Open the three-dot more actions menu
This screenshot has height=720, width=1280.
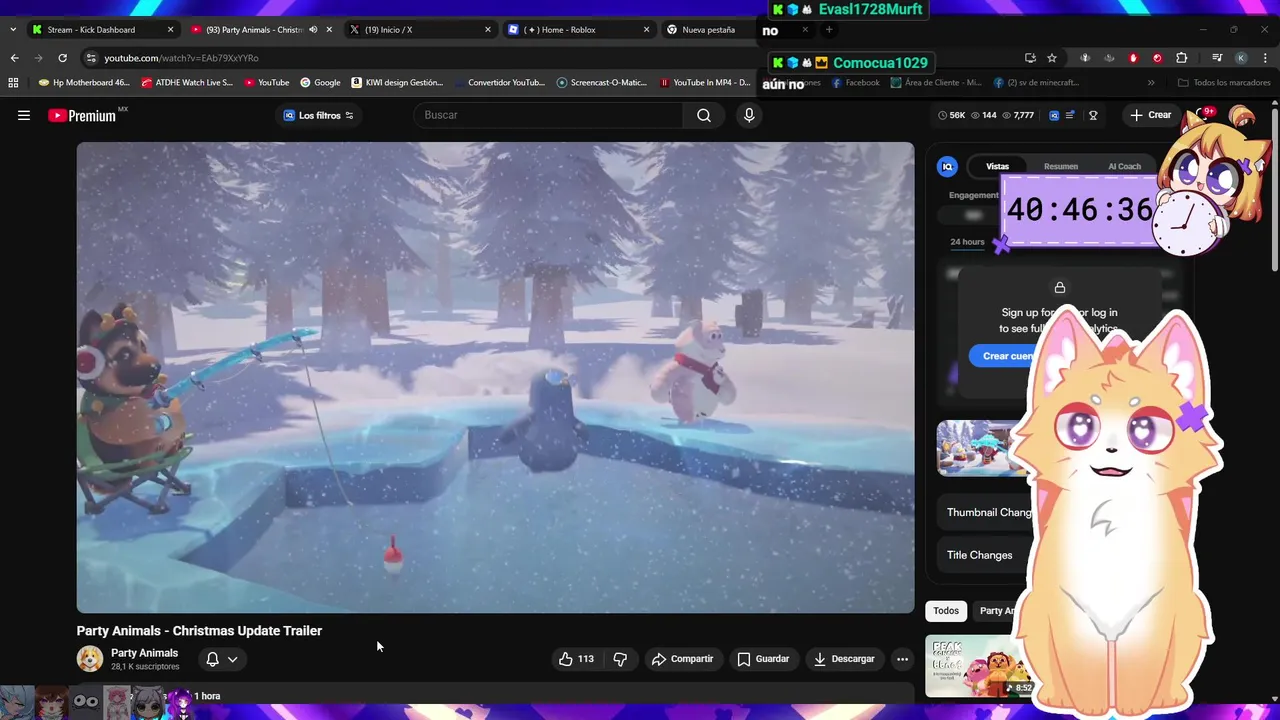[902, 659]
